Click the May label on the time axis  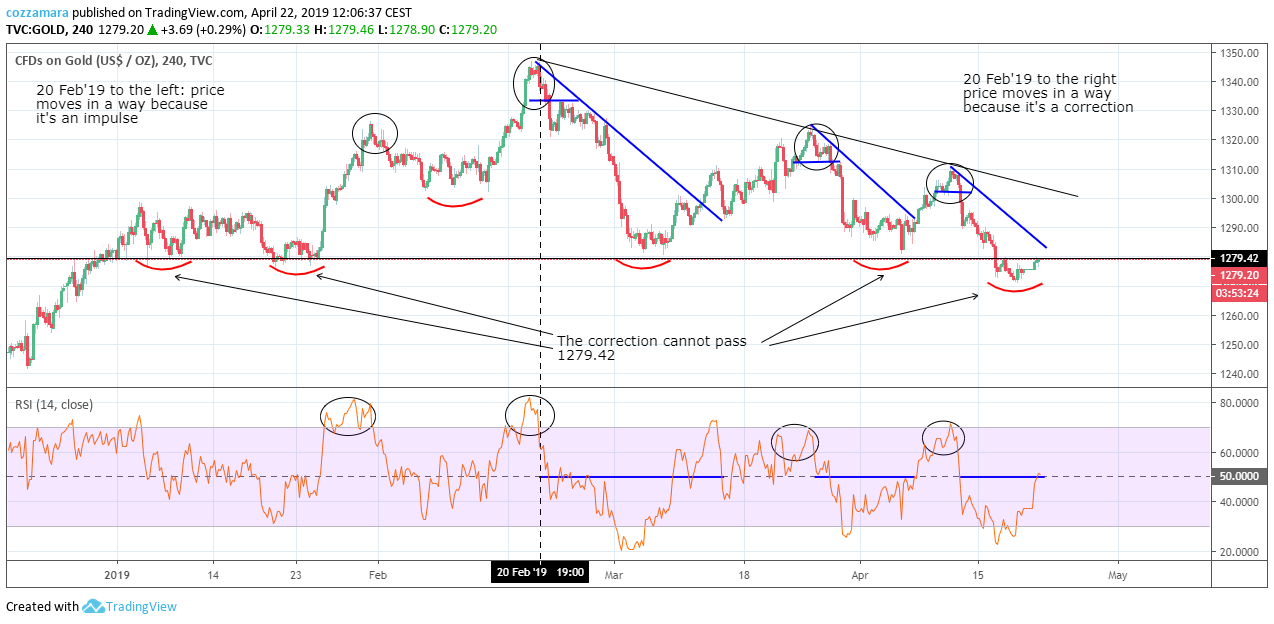tap(1118, 575)
